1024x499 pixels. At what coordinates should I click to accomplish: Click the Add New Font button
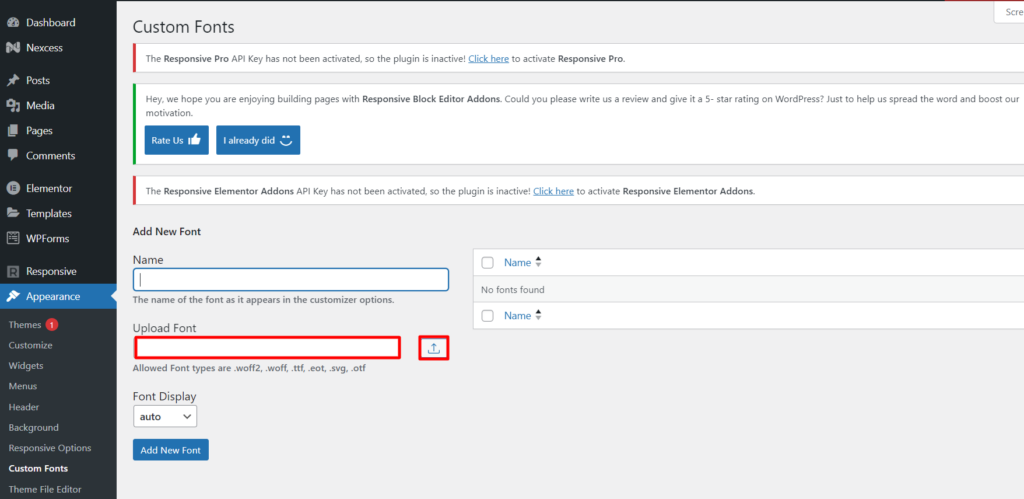170,449
